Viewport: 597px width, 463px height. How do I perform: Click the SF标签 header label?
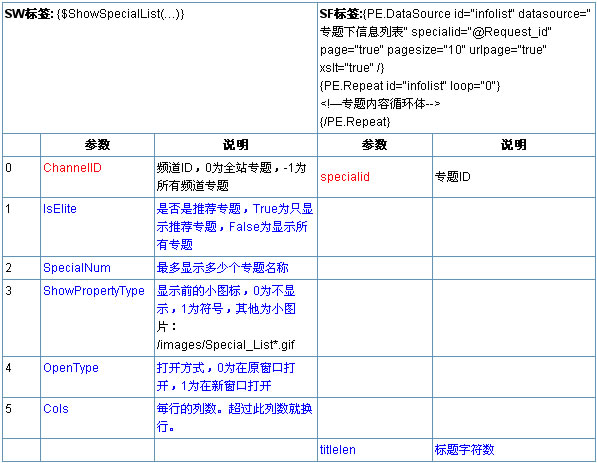(341, 14)
